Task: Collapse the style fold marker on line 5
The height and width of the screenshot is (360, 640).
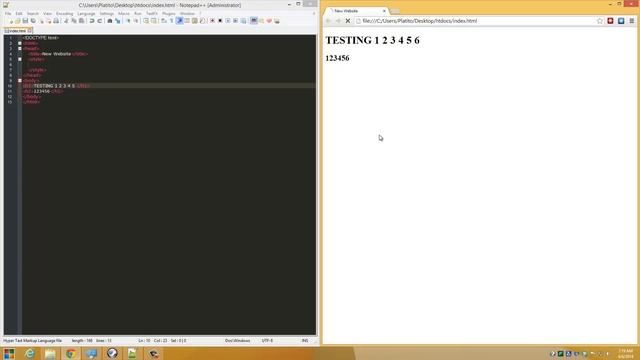Action: (x=20, y=59)
